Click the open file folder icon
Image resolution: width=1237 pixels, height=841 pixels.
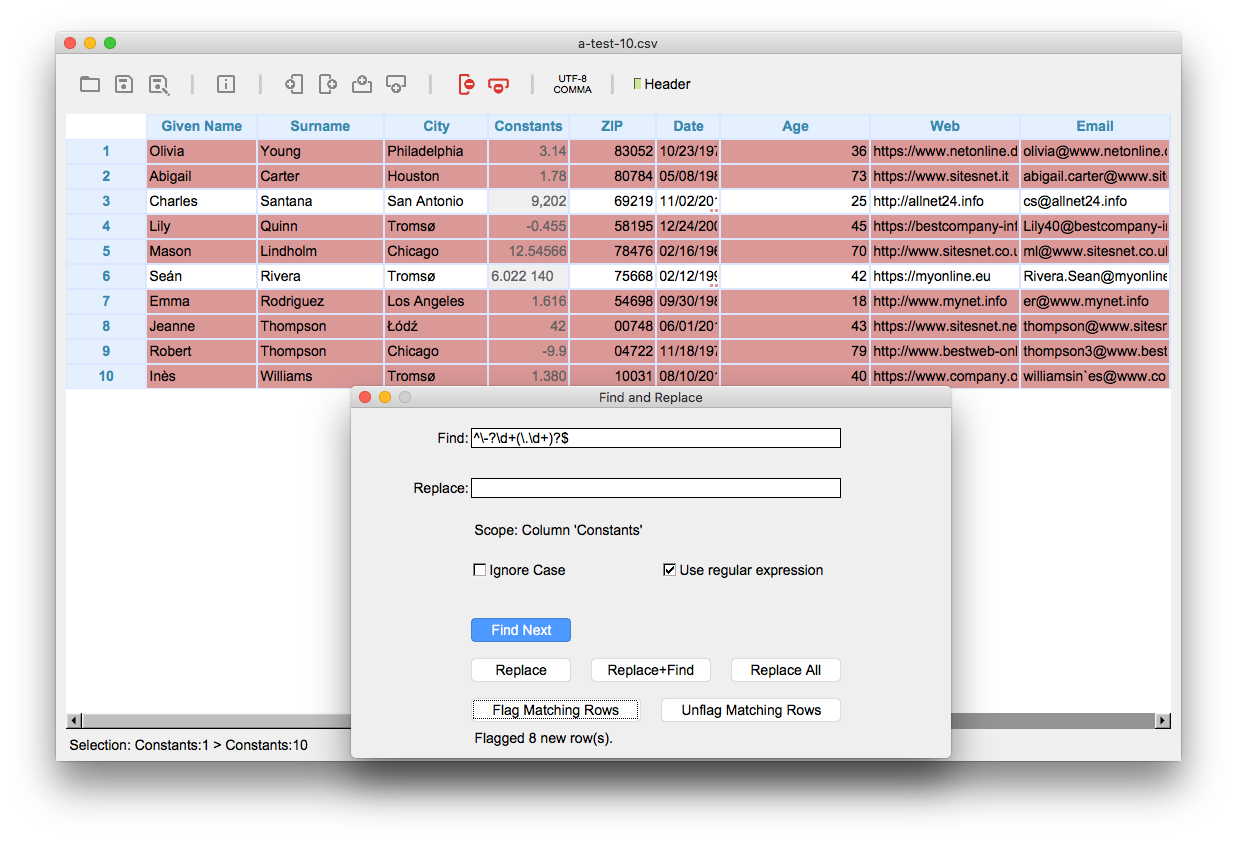click(90, 84)
